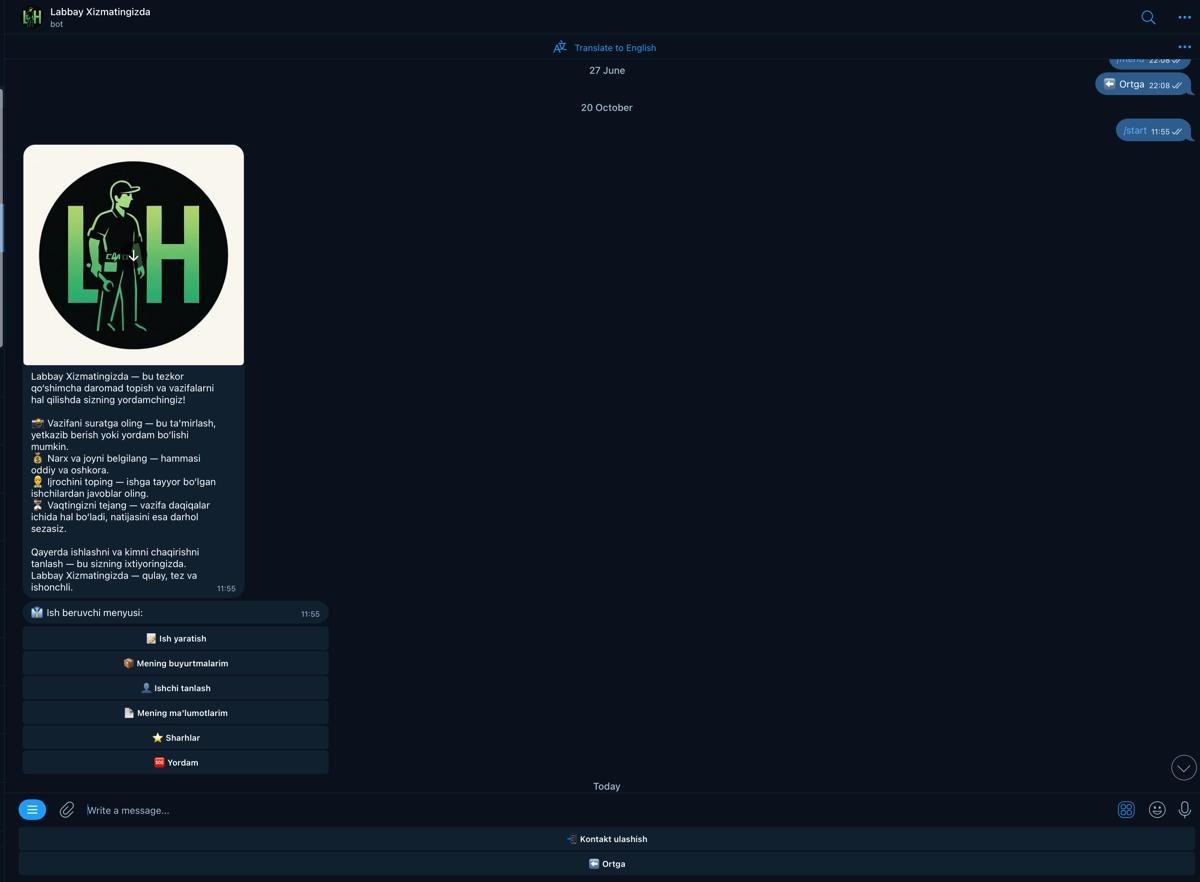The width and height of the screenshot is (1200, 882).
Task: Open the three-dot menu in chat header
Action: 1184,17
